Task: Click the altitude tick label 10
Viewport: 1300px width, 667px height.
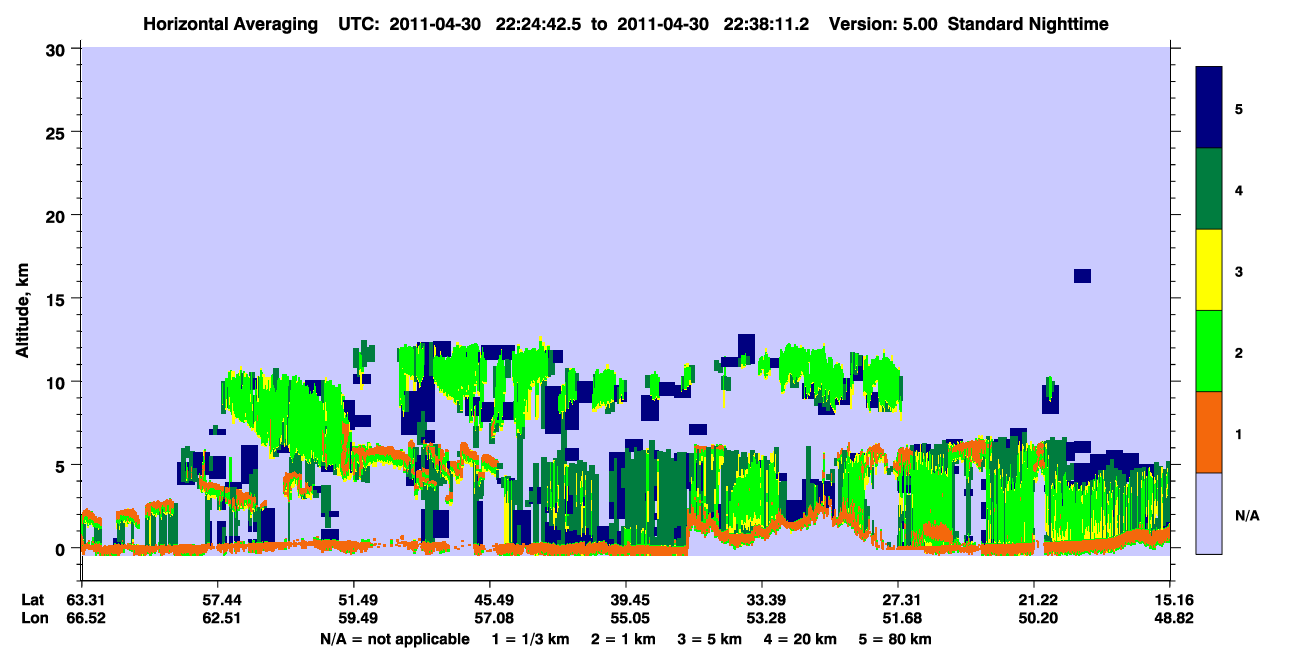Action: (x=57, y=382)
